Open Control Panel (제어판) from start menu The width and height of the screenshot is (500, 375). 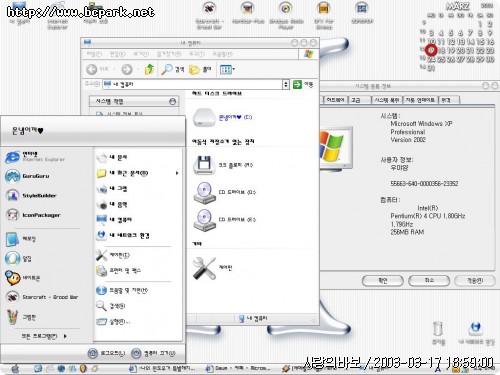(113, 255)
